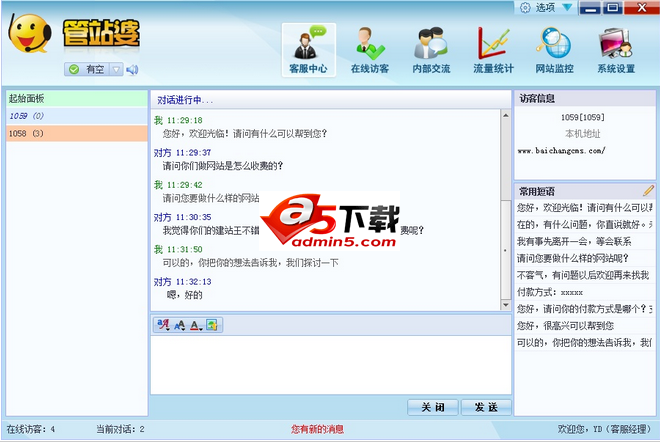Click the 选项 options menu label
The height and width of the screenshot is (443, 660).
pos(545,8)
